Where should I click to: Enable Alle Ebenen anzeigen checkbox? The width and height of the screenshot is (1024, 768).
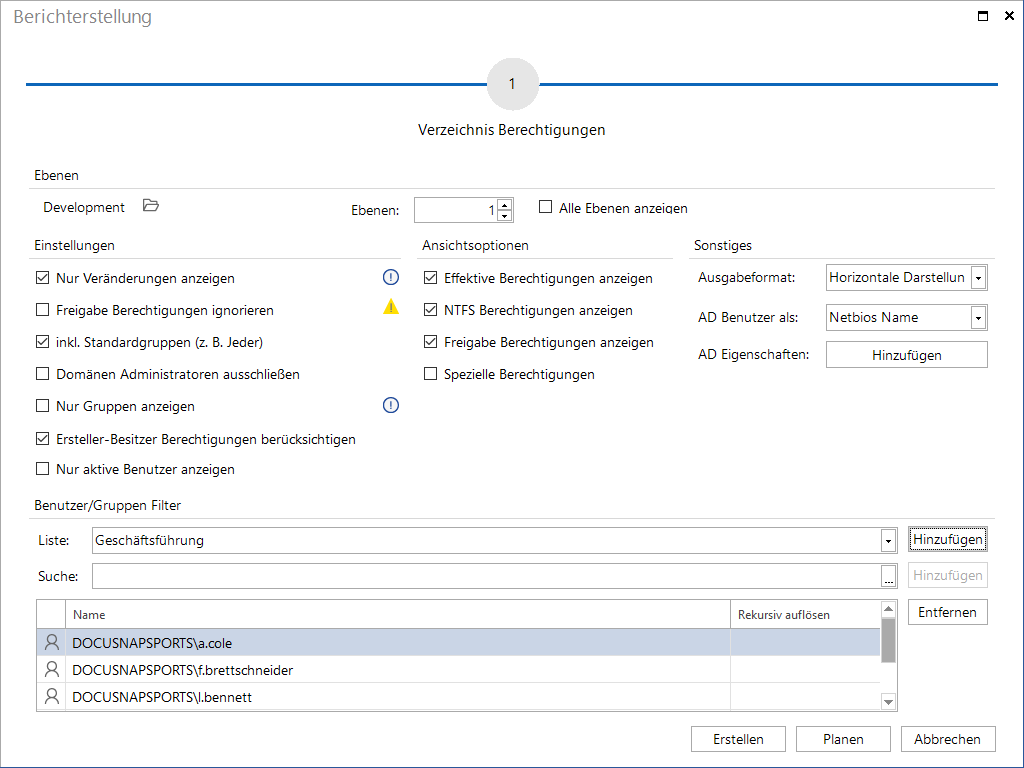pos(545,207)
